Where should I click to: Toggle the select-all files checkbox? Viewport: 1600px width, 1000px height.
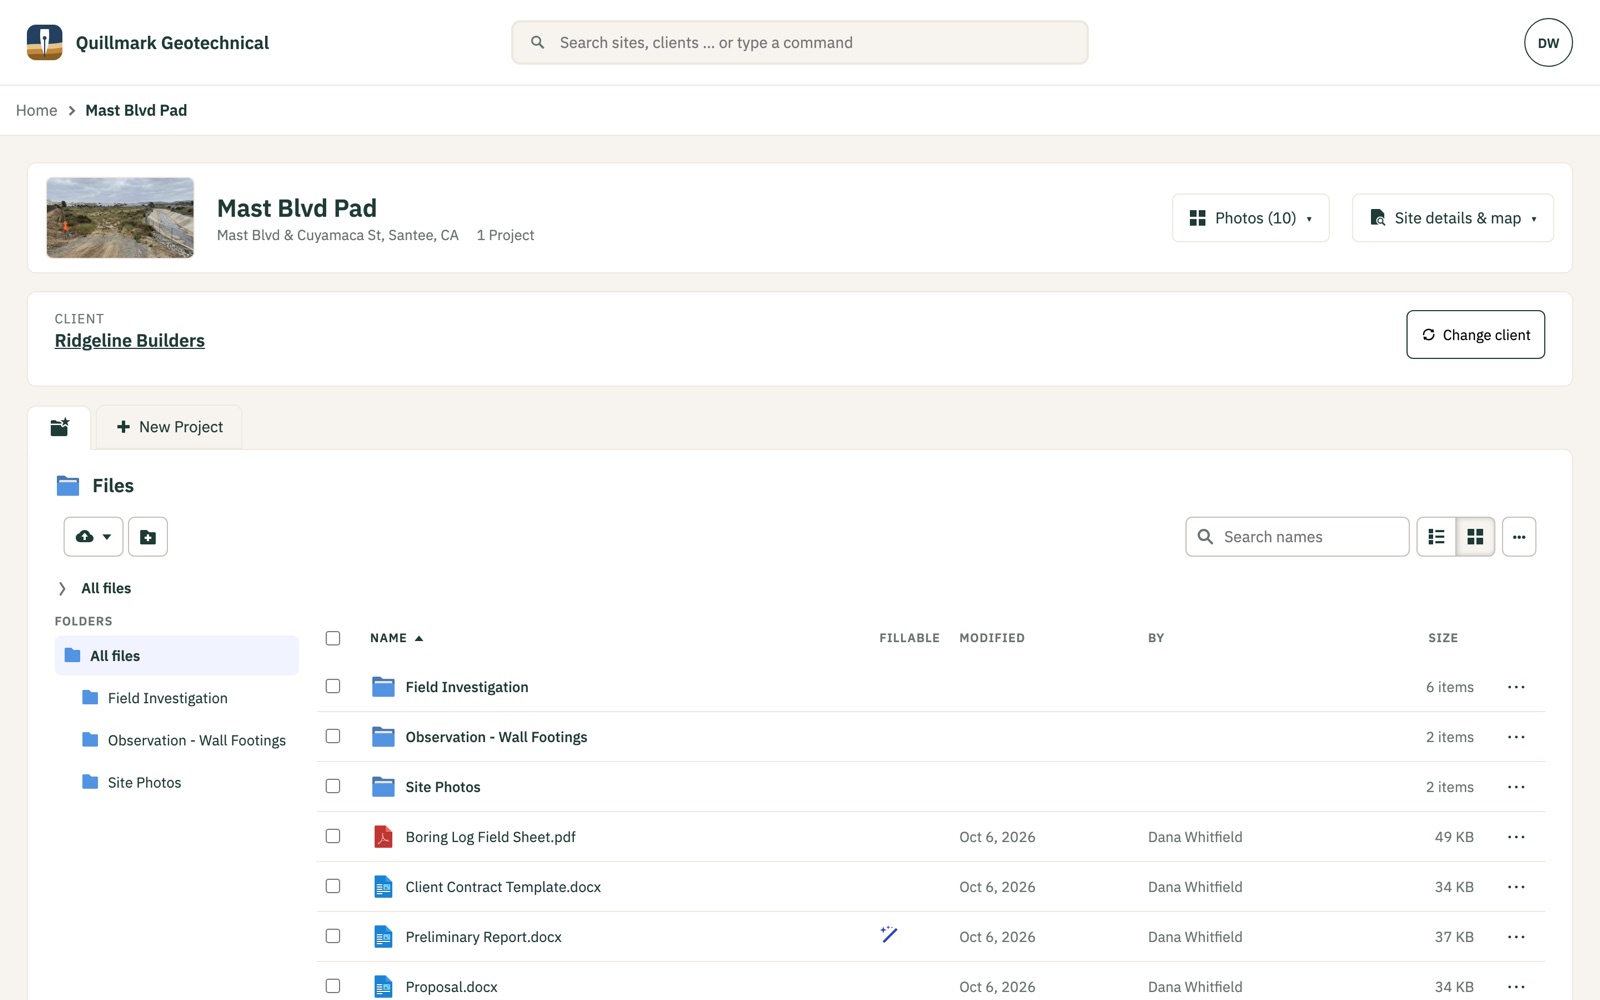point(333,638)
